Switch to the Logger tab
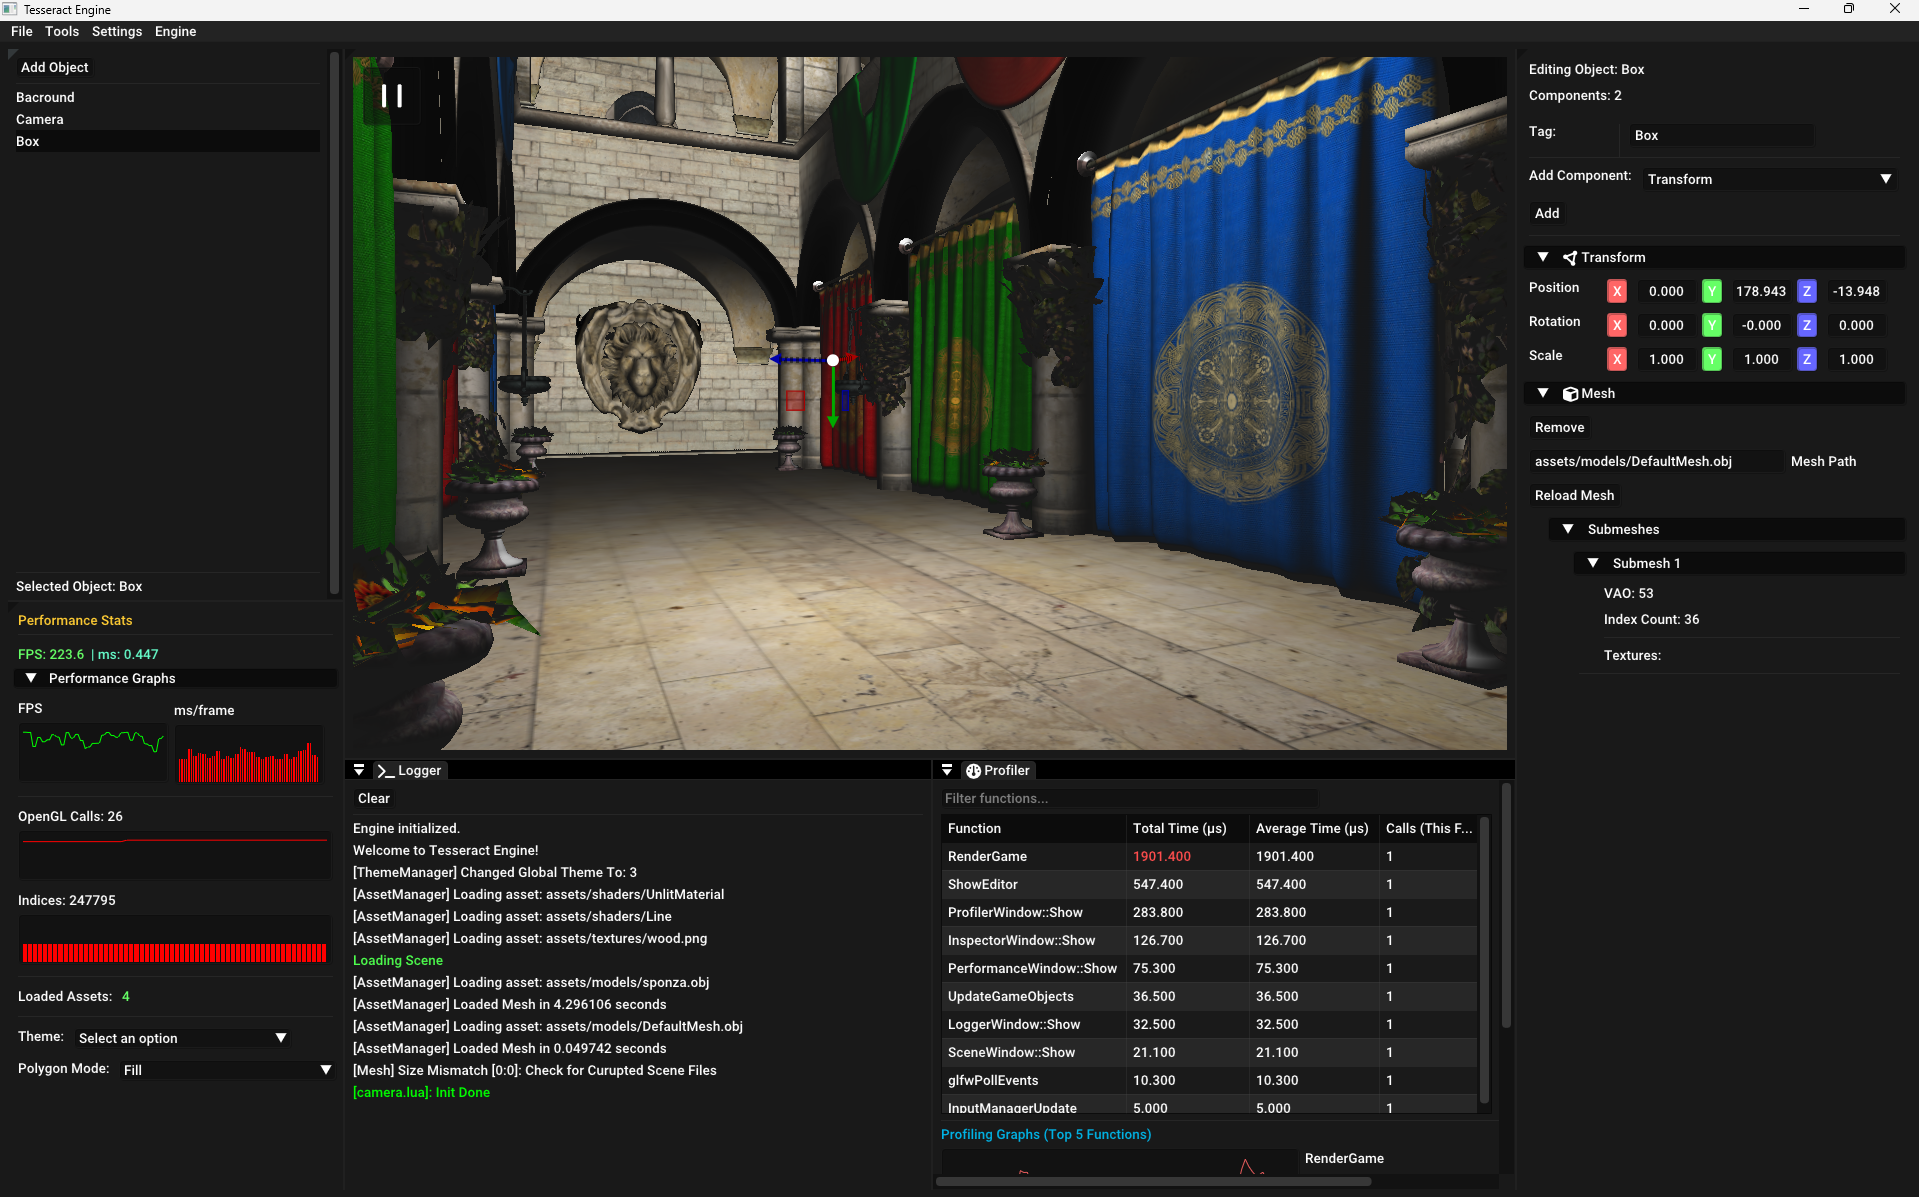Screen dimensions: 1919x1197 point(410,771)
